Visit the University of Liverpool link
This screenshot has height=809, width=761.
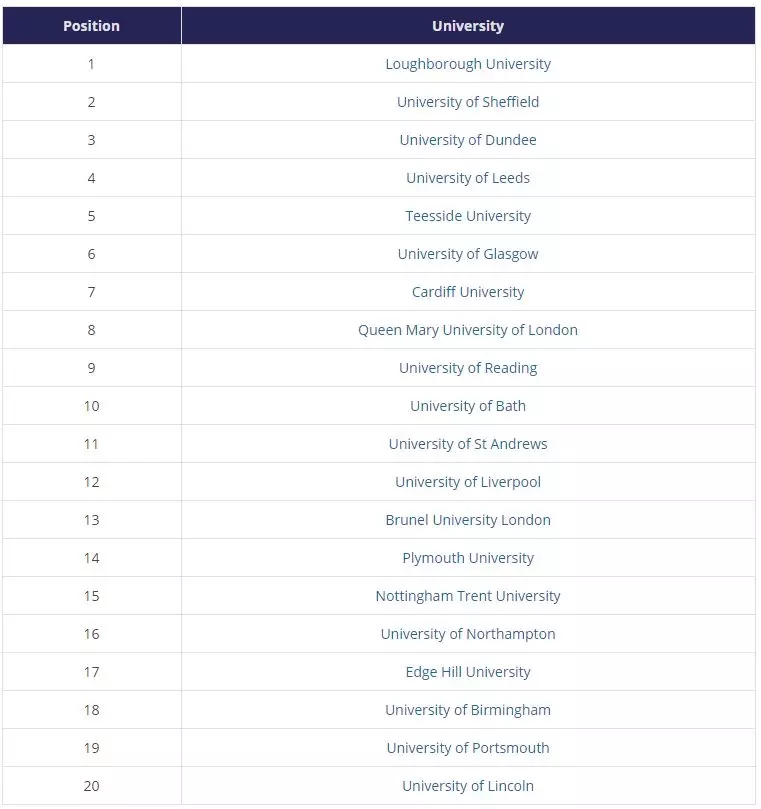(468, 482)
